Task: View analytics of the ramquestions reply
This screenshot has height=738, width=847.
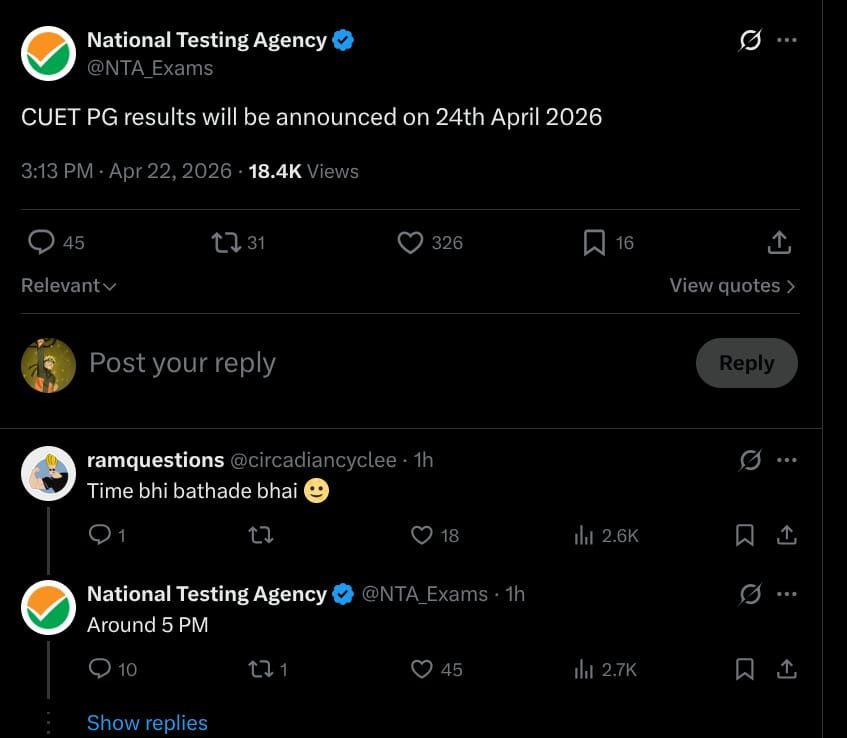Action: (x=585, y=536)
